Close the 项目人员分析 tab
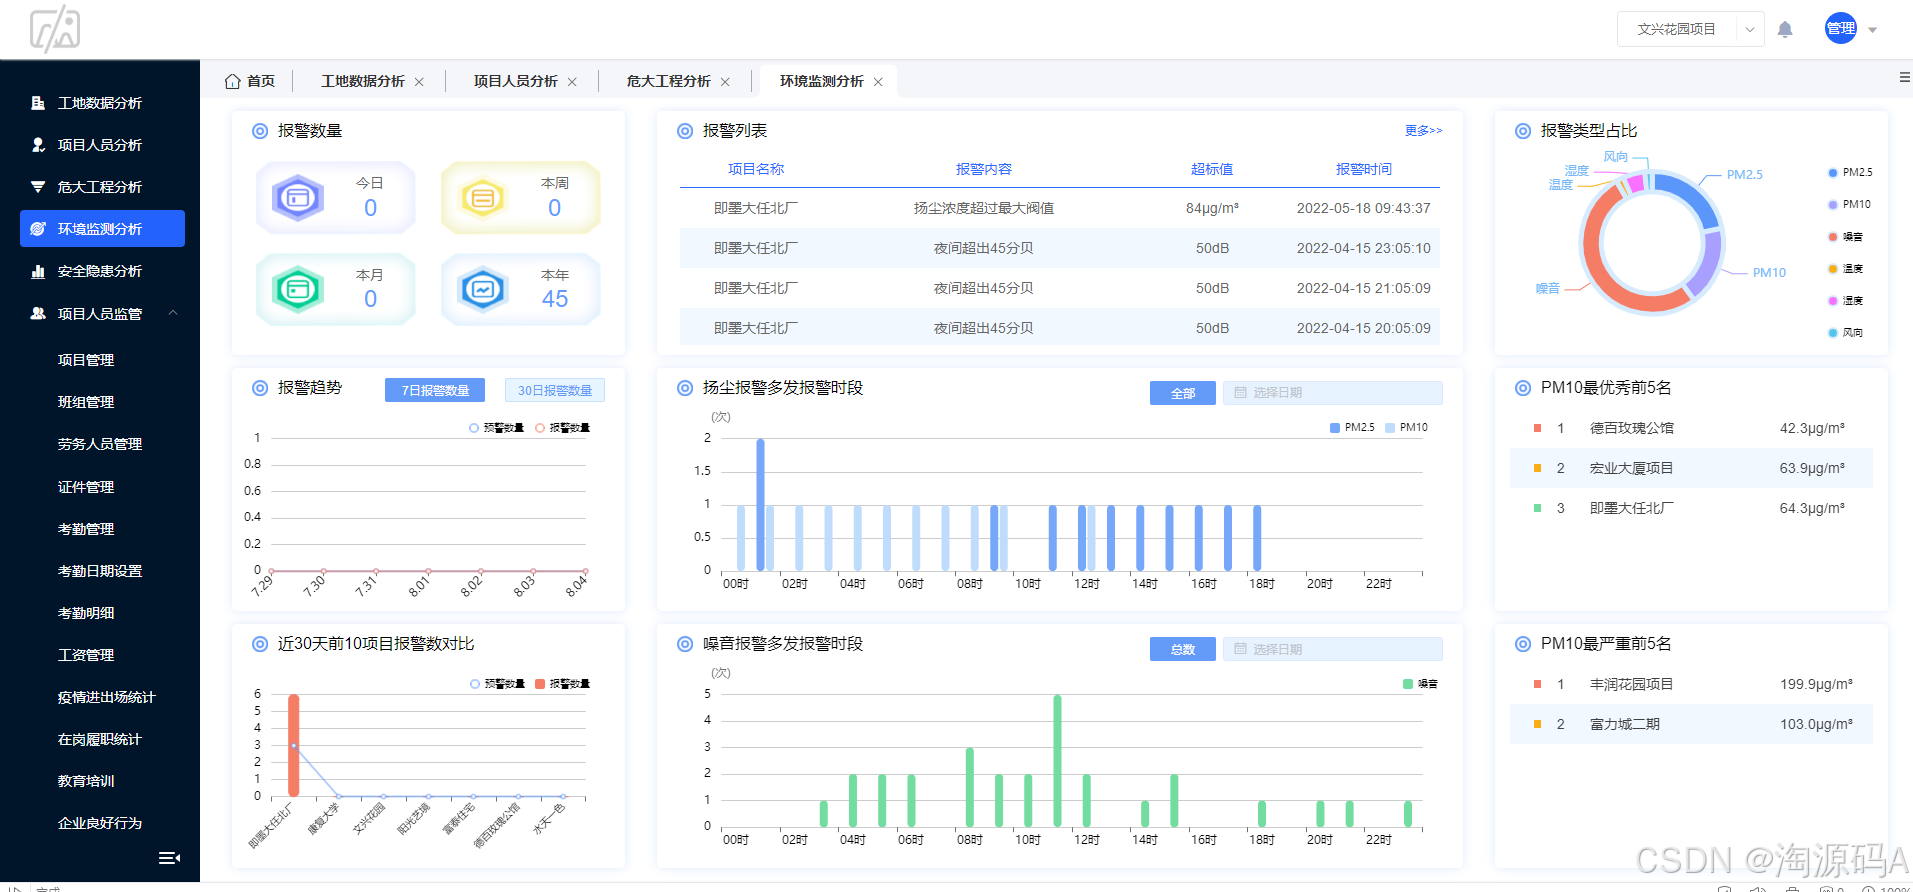This screenshot has height=892, width=1913. click(572, 82)
